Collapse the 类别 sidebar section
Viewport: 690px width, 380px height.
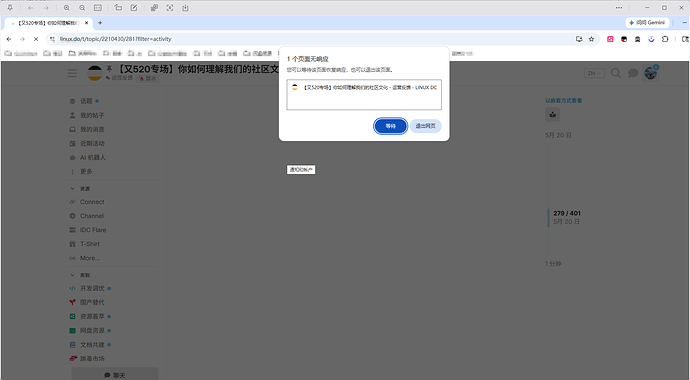(x=80, y=275)
